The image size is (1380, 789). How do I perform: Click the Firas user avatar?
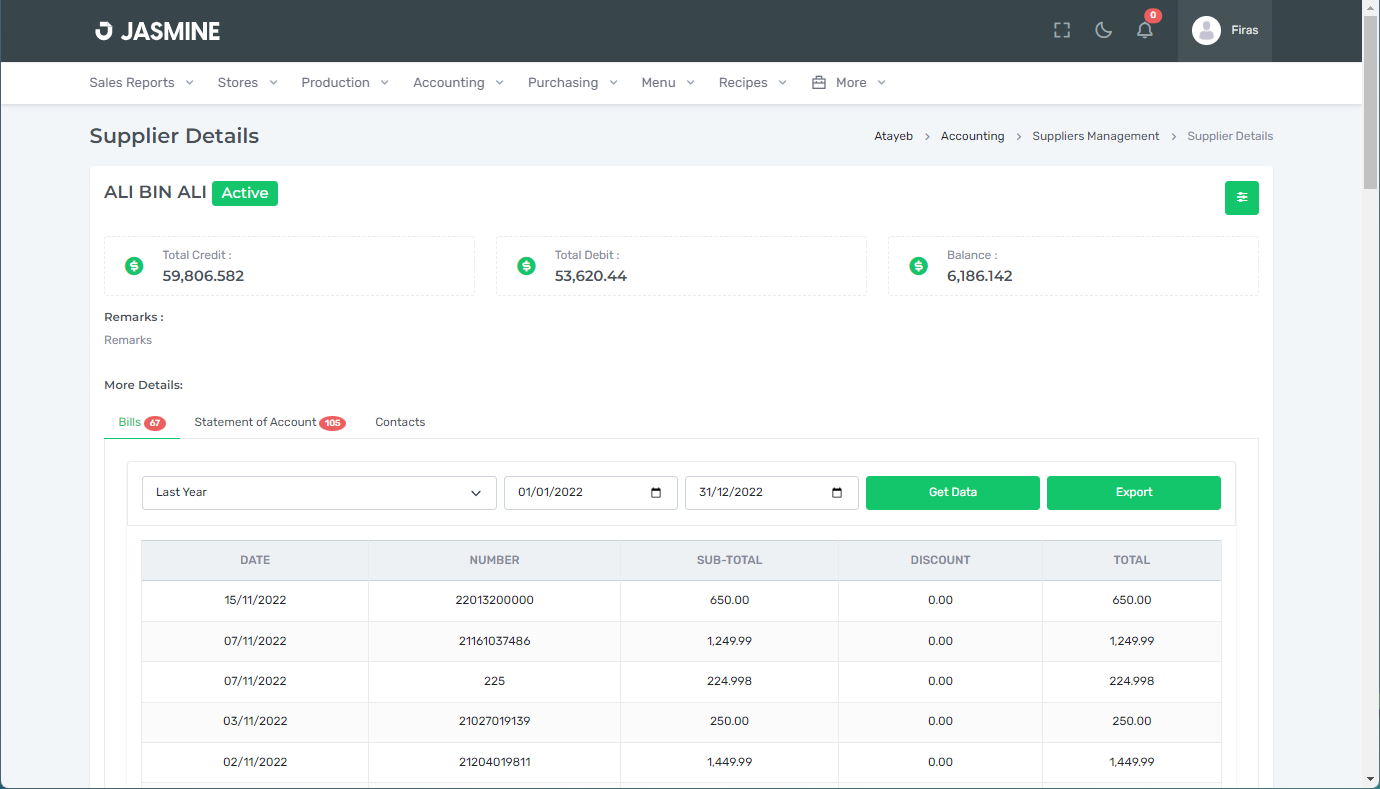[x=1206, y=31]
